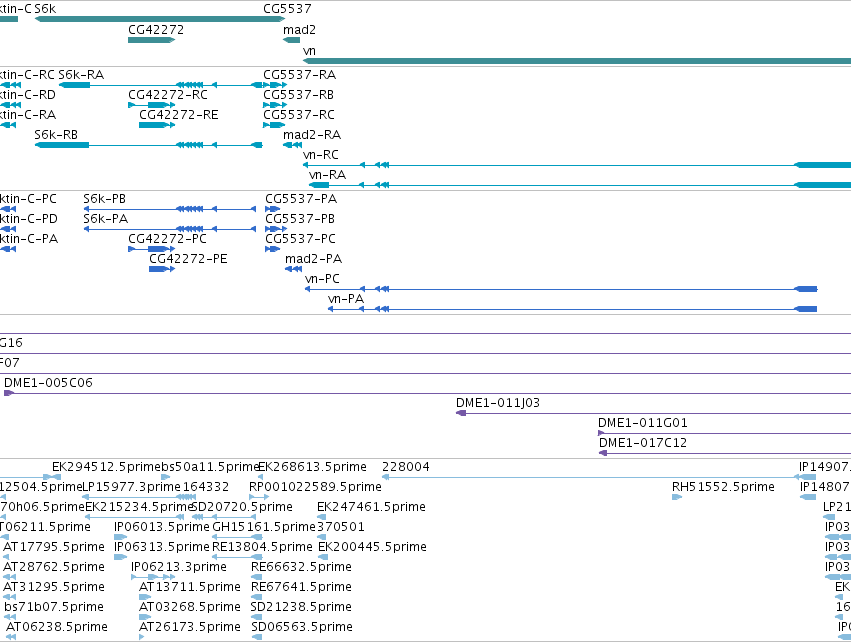Select the 164332 feature label
The width and height of the screenshot is (851, 642).
coord(206,487)
